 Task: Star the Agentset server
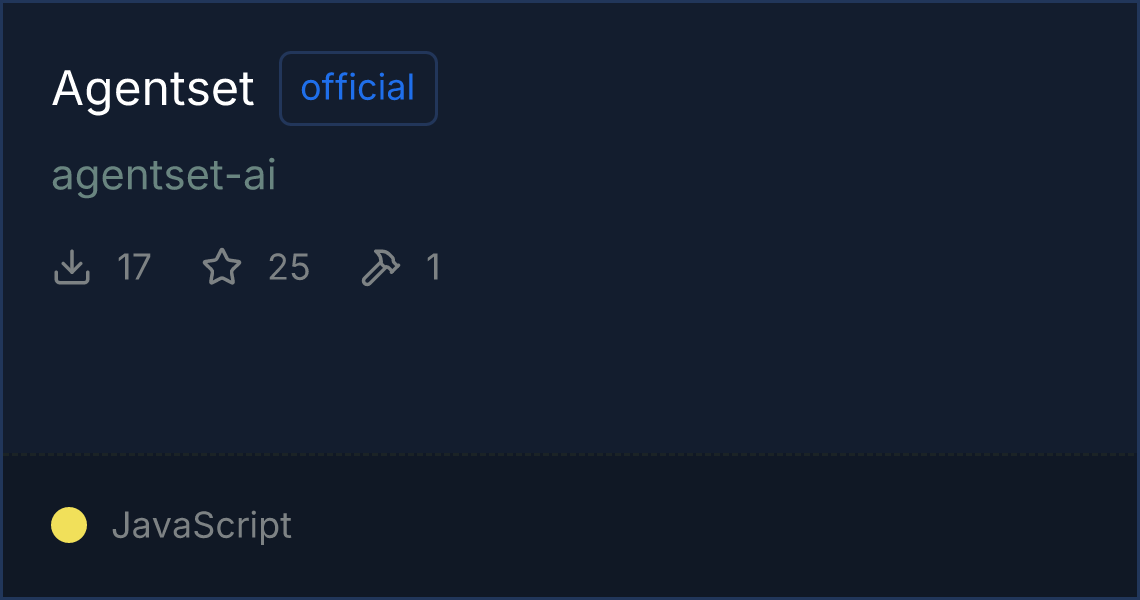[222, 268]
